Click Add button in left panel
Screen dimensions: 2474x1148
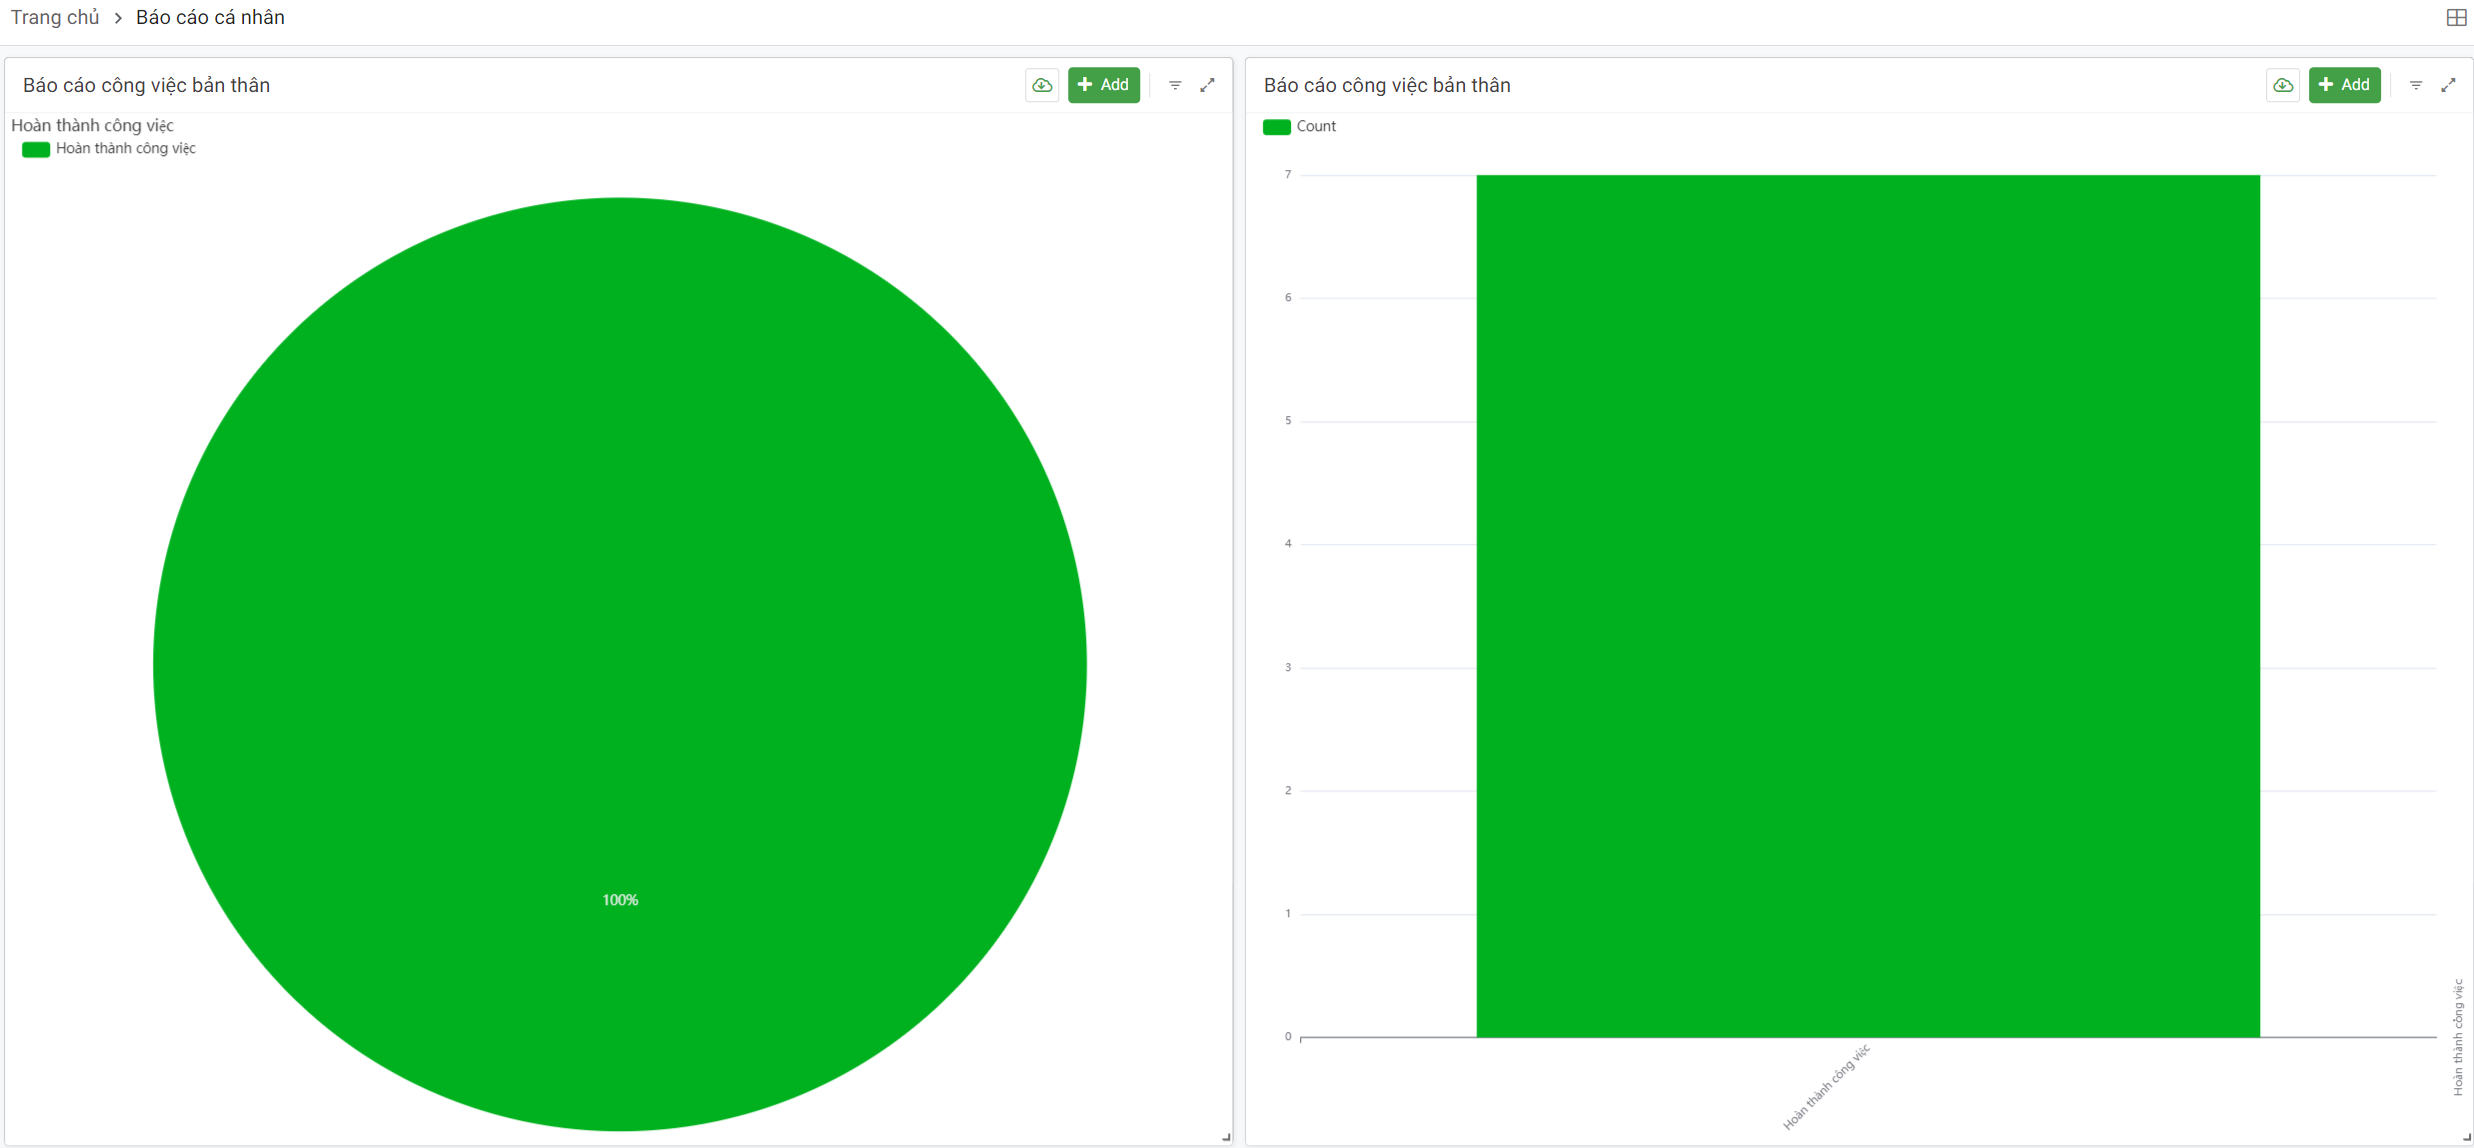pyautogui.click(x=1104, y=85)
